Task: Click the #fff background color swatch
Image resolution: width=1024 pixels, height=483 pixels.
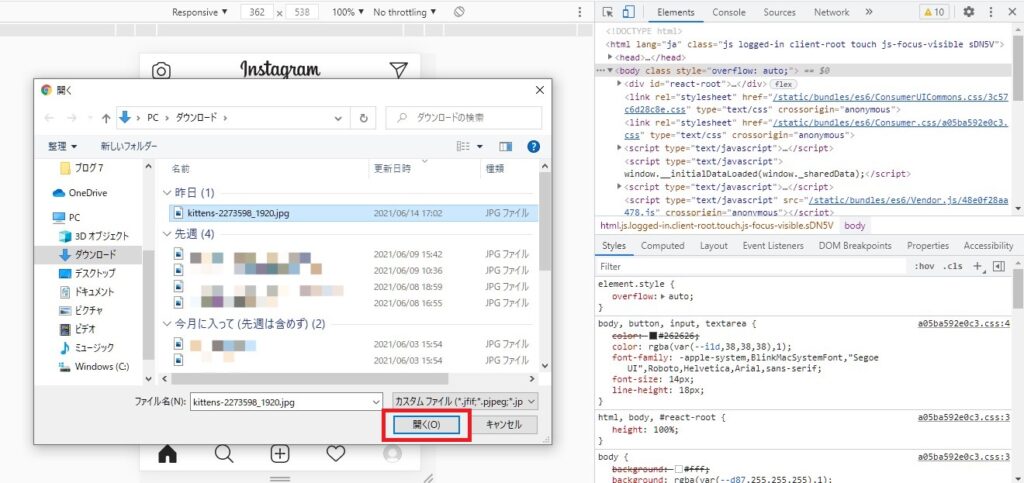Action: point(679,469)
